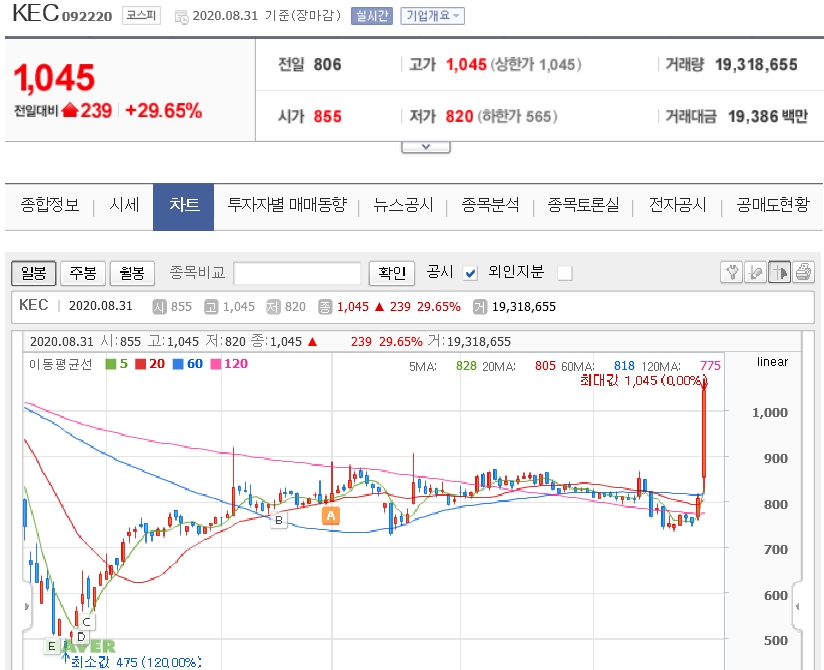Image resolution: width=824 pixels, height=670 pixels.
Task: Click disclosure marker B on chart
Action: (x=279, y=520)
